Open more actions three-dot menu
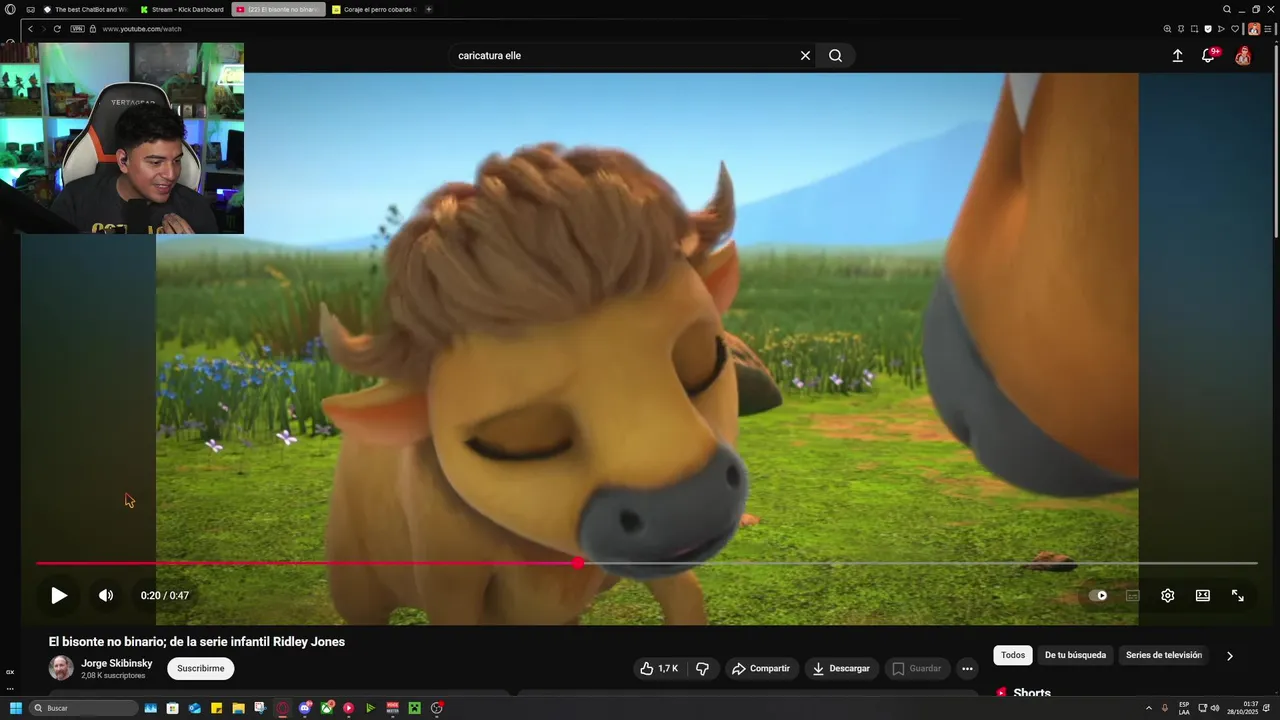 pyautogui.click(x=967, y=668)
